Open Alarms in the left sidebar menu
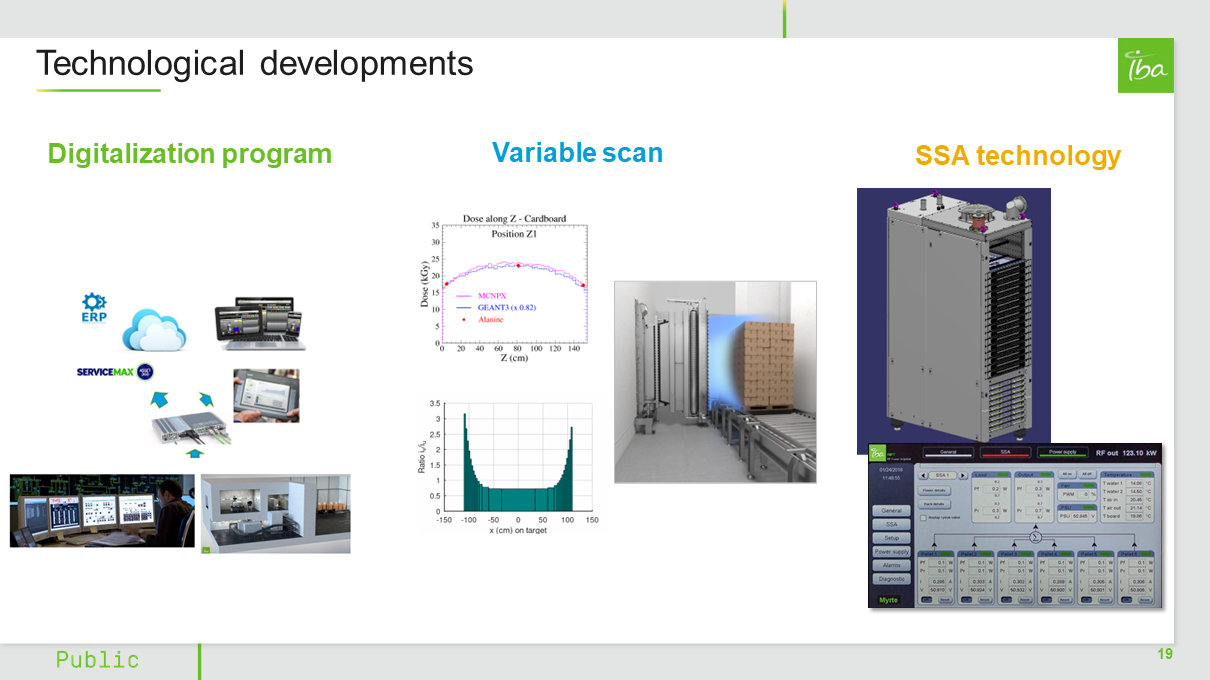Screen dimensions: 1210x680 [891, 565]
